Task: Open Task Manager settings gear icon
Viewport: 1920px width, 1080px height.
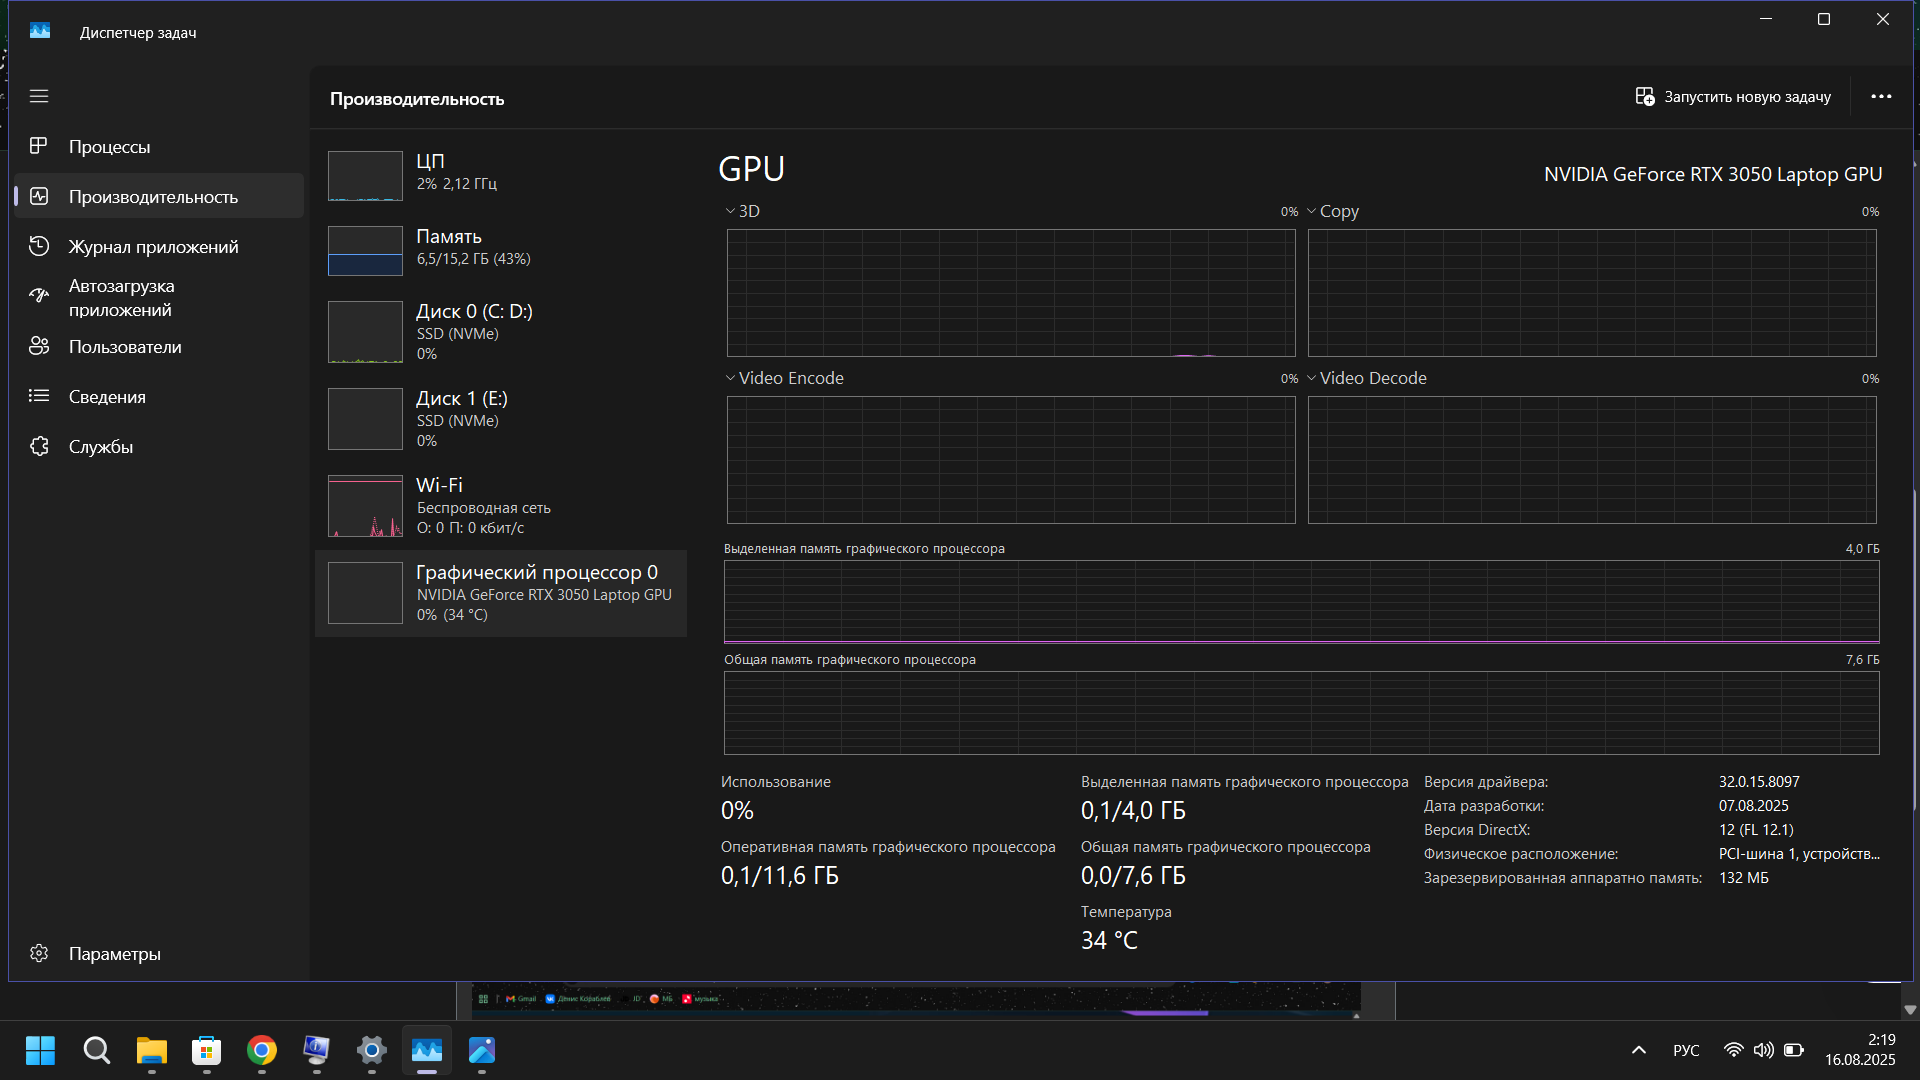Action: [x=39, y=953]
